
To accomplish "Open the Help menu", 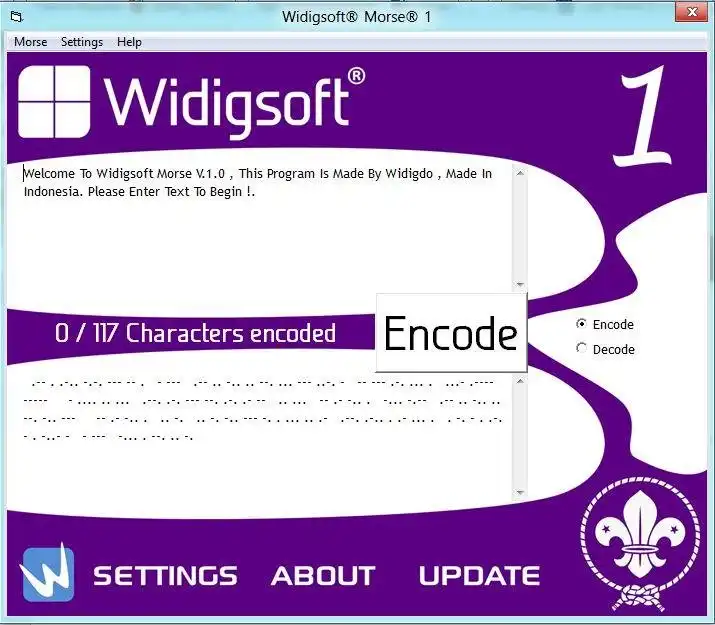I will (129, 42).
